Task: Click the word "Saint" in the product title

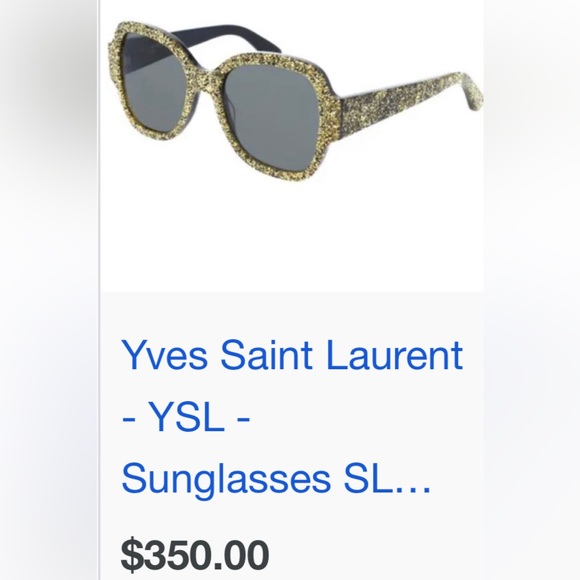Action: point(266,355)
